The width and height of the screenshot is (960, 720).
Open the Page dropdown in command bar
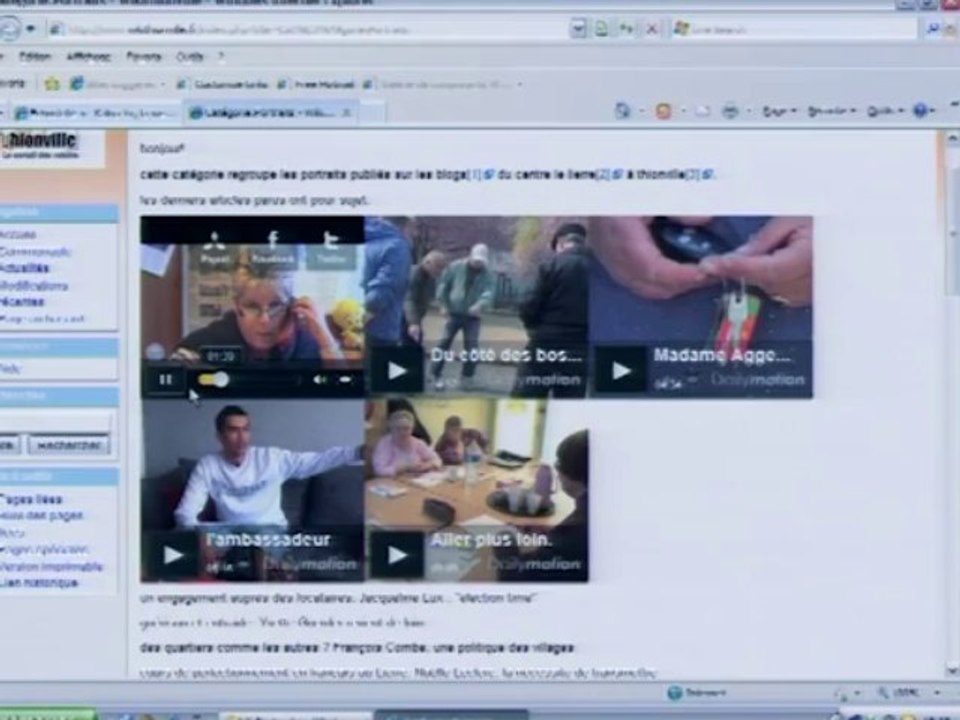click(x=779, y=111)
